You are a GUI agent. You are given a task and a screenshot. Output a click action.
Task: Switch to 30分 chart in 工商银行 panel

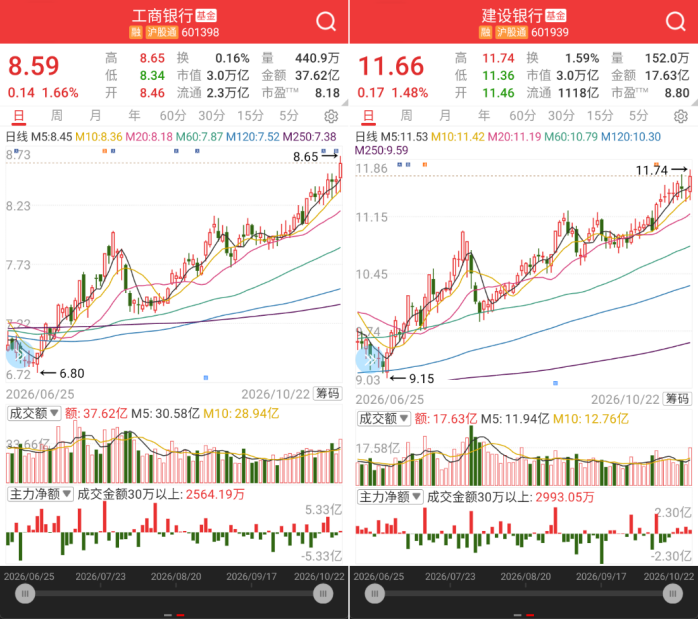[x=211, y=116]
